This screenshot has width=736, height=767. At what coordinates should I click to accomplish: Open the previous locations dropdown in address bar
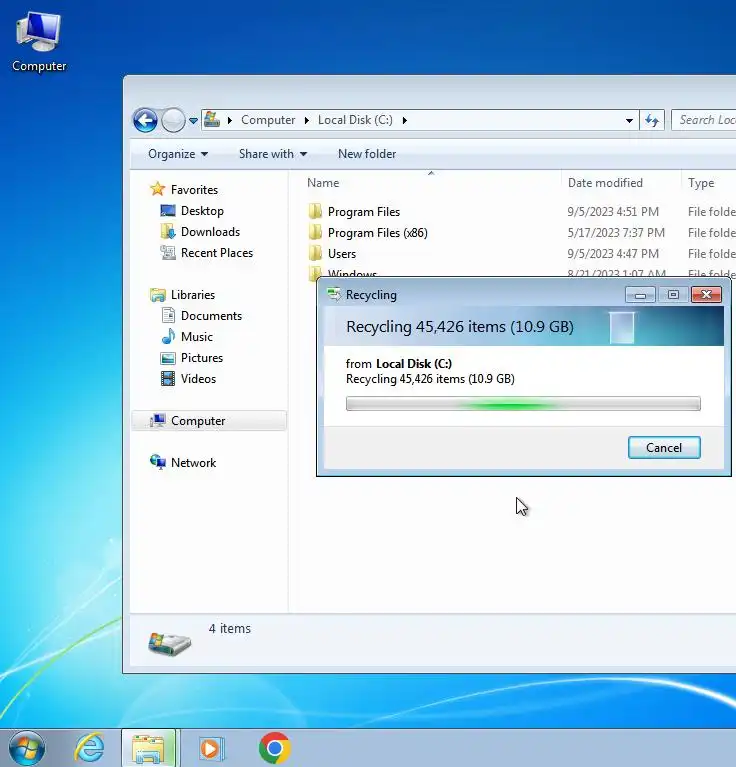[x=629, y=120]
